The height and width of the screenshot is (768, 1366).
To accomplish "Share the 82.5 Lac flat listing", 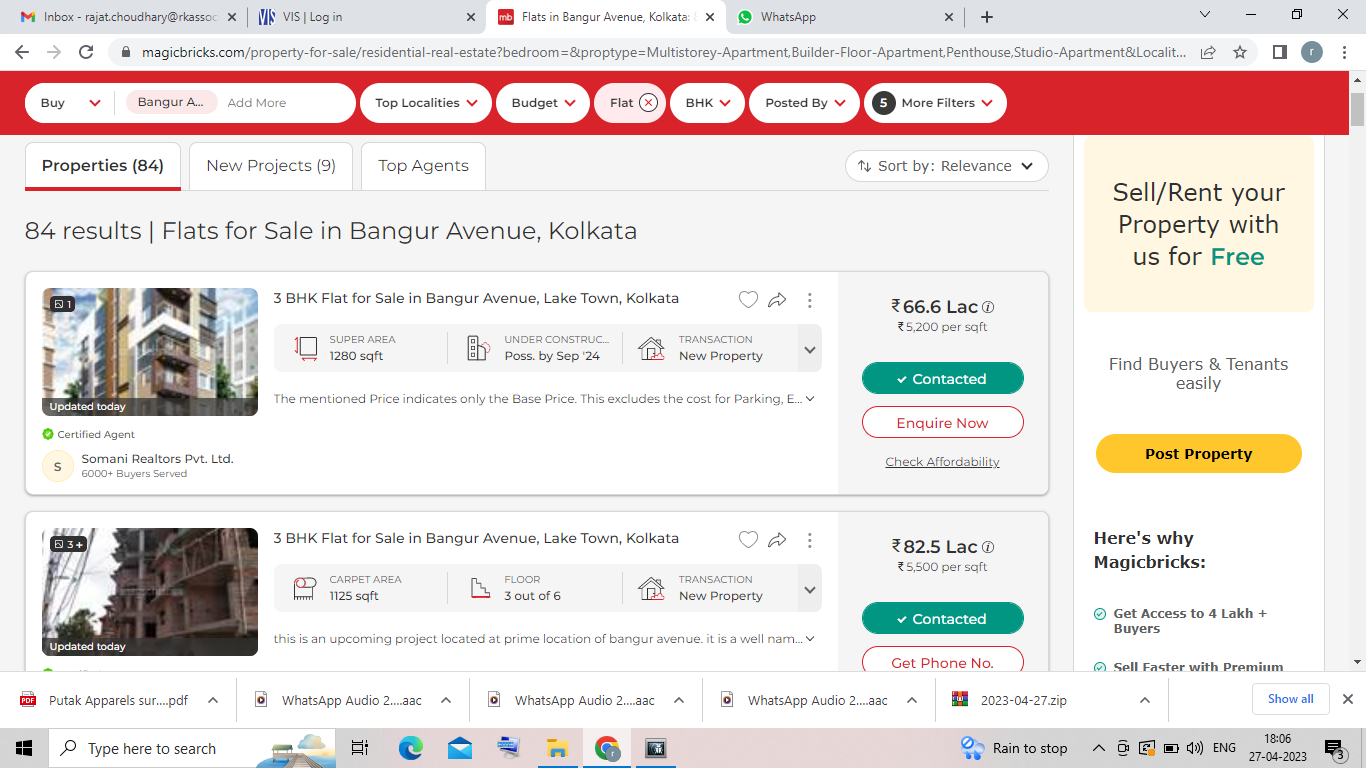I will 777,539.
